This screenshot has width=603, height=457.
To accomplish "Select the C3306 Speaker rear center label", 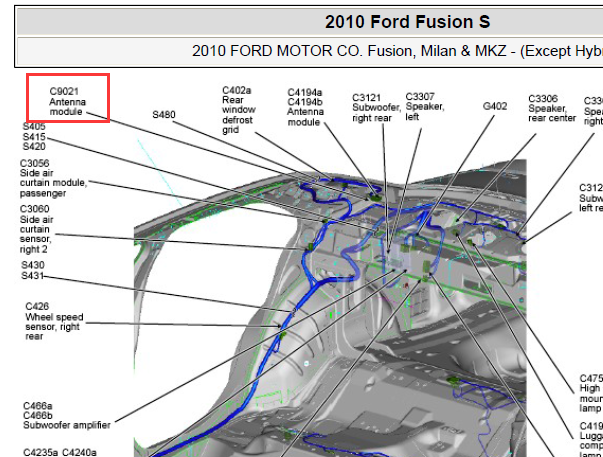I will point(552,108).
